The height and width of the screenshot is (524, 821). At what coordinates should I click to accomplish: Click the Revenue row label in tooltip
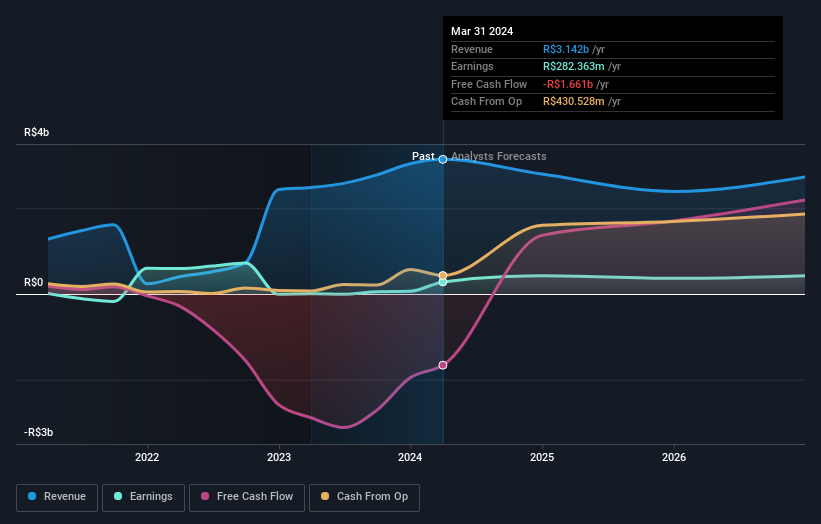pos(472,49)
